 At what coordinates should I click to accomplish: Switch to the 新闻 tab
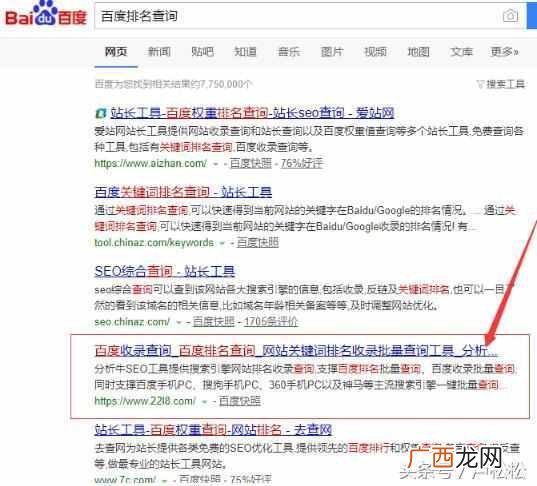[159, 52]
